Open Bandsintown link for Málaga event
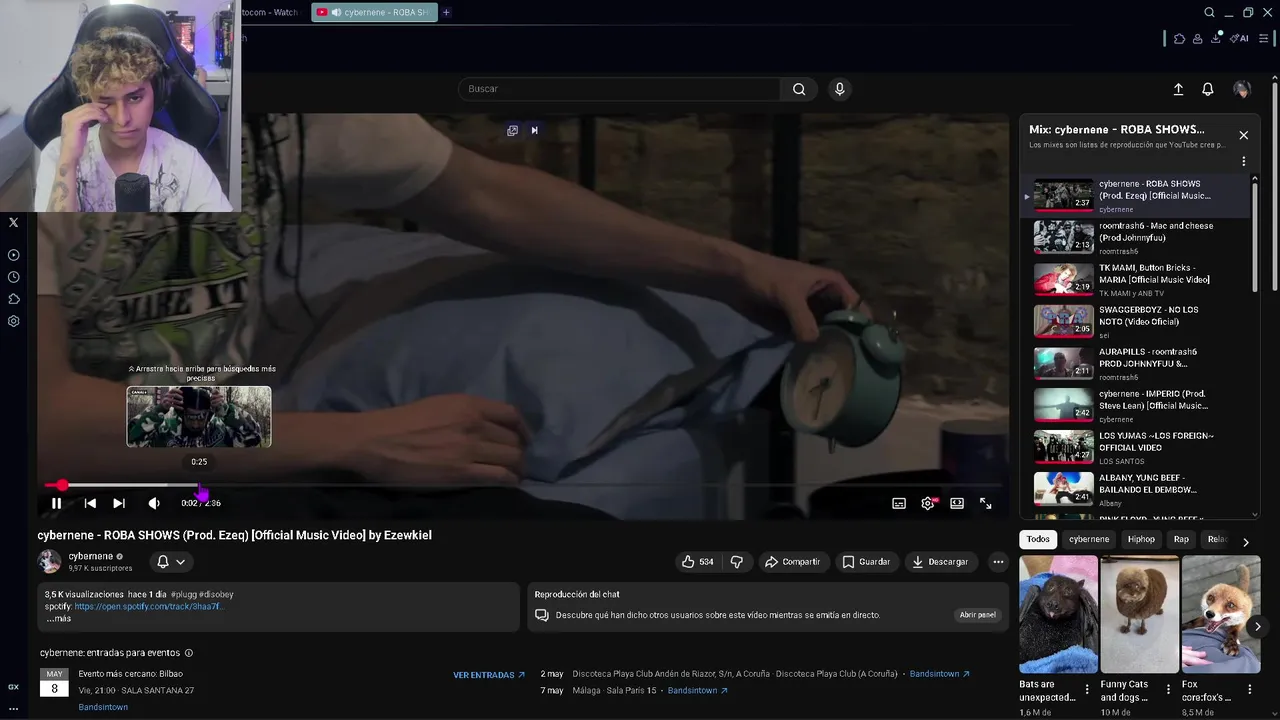The width and height of the screenshot is (1280, 720). point(697,691)
